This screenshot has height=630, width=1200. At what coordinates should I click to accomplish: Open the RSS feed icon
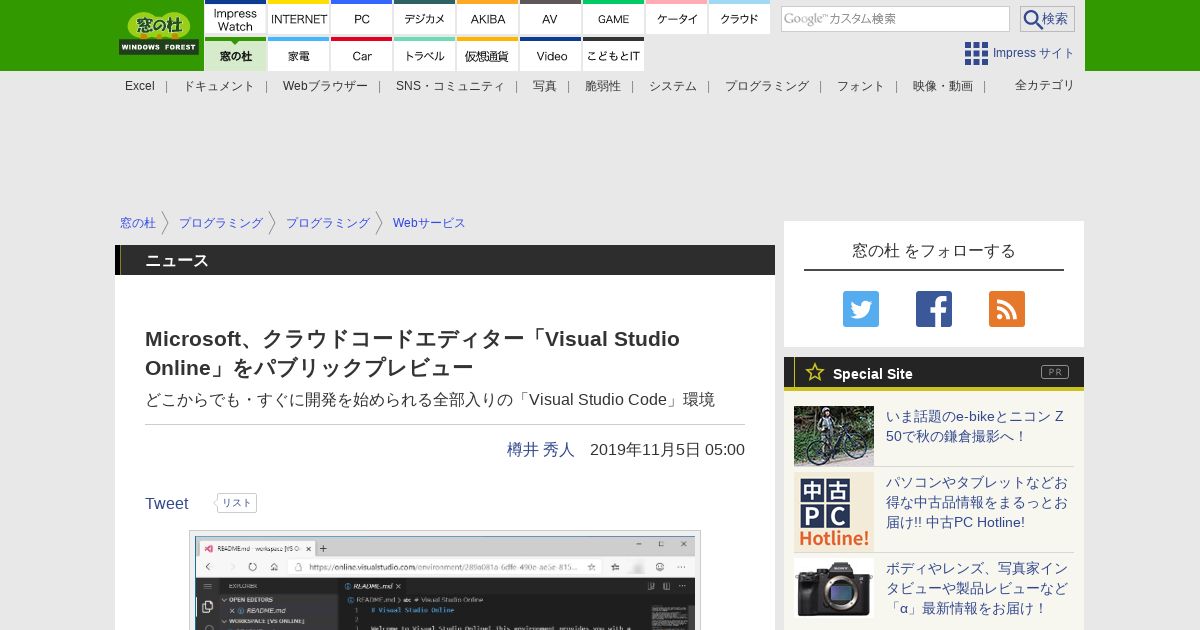[x=1007, y=309]
